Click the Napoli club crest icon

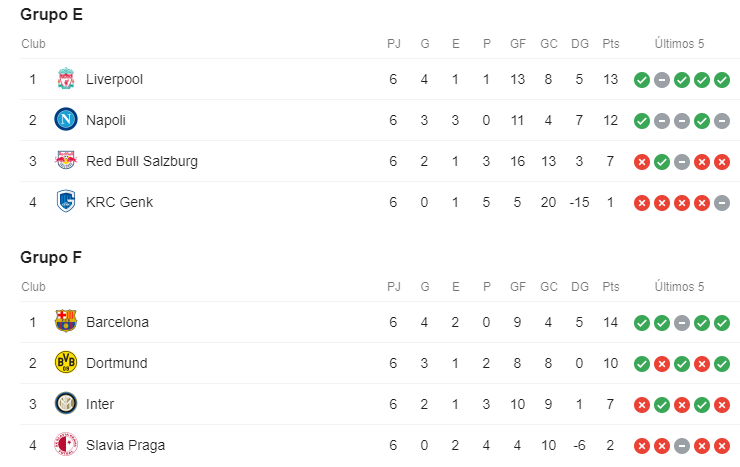coord(65,120)
